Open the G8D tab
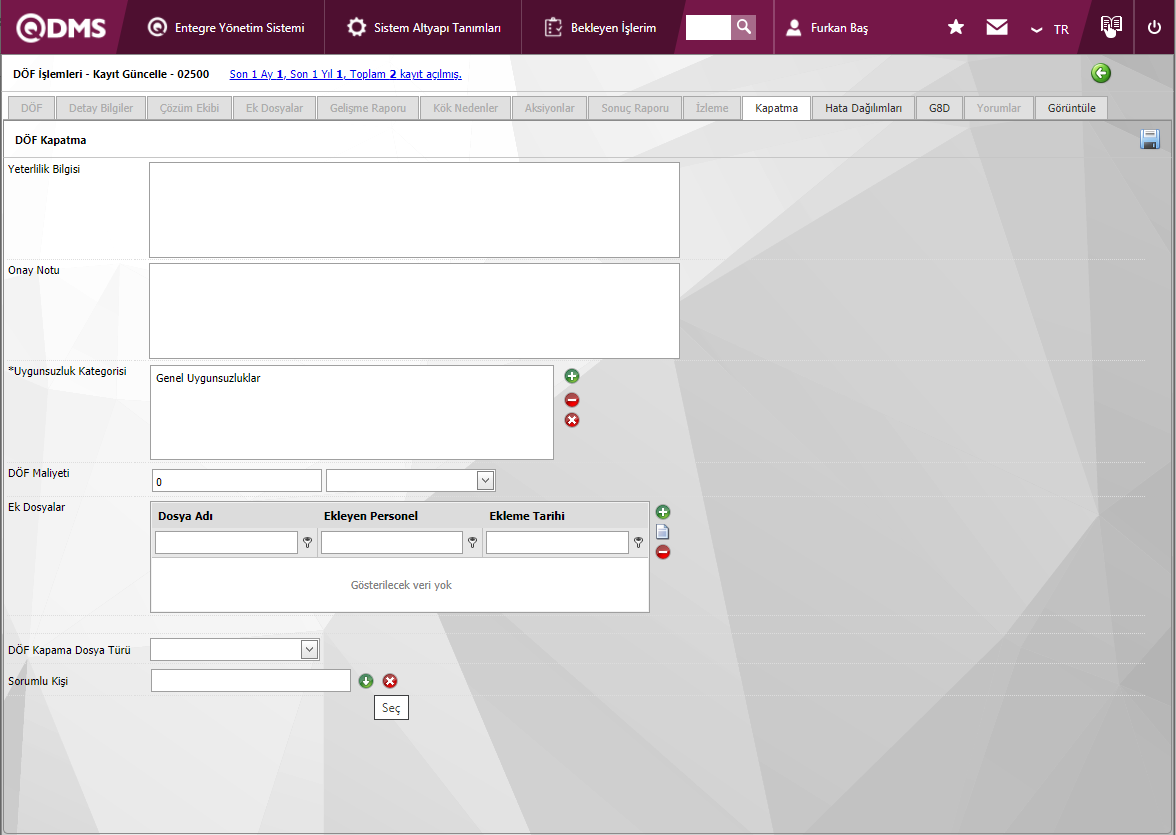The image size is (1176, 835). click(x=939, y=108)
